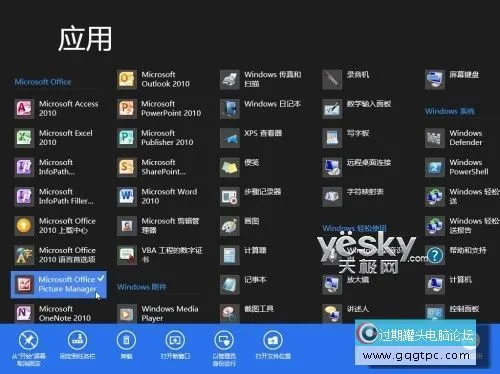
Task: Click 卸载 uninstall button in app bar
Action: 126,345
